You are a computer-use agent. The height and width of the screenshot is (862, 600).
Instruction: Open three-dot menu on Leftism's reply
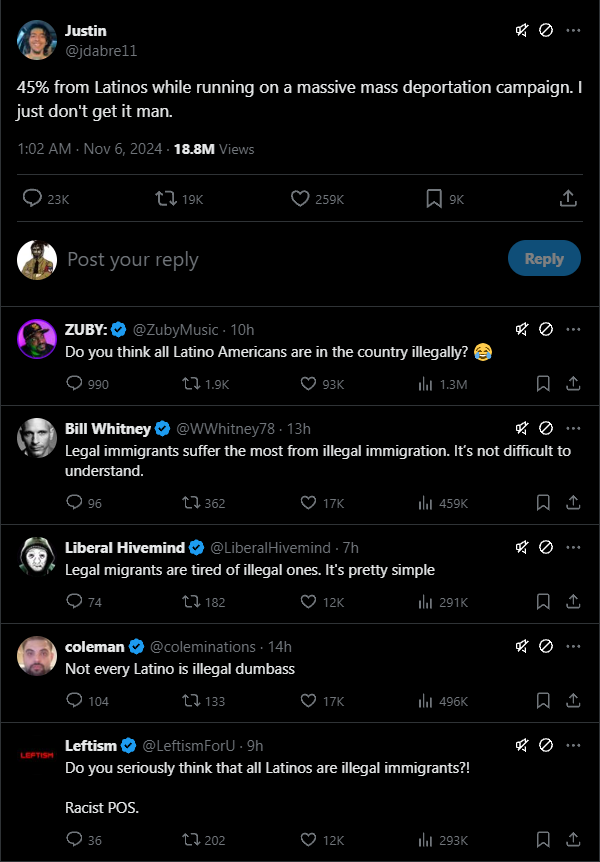click(x=573, y=745)
